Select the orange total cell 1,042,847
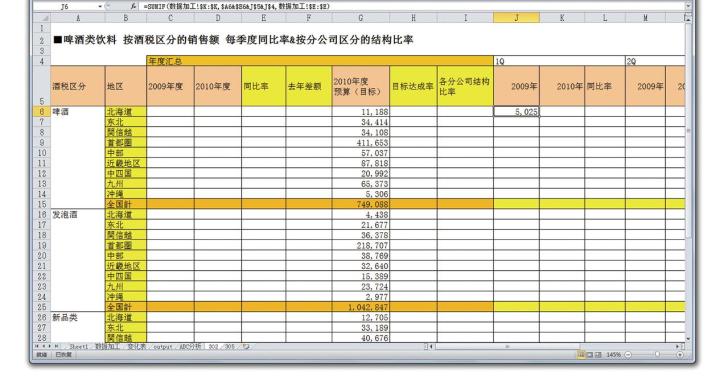This screenshot has height=381, width=720. pos(360,307)
